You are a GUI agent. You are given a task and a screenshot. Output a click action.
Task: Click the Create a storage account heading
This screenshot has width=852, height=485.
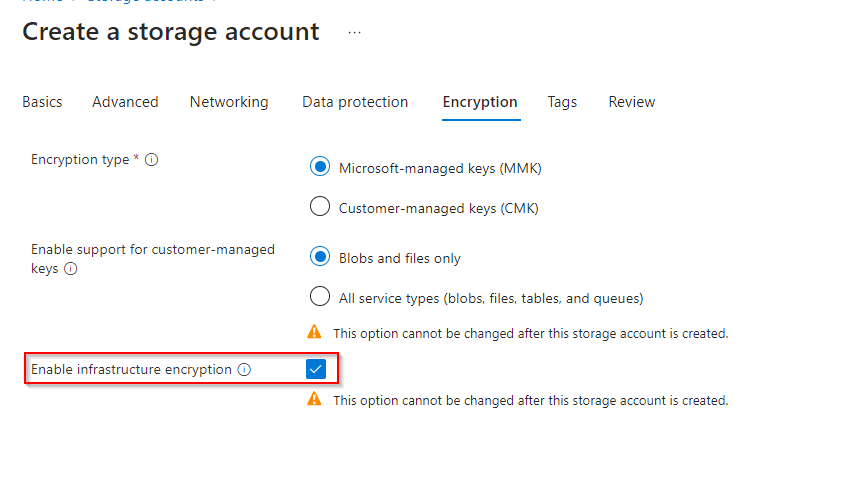171,32
